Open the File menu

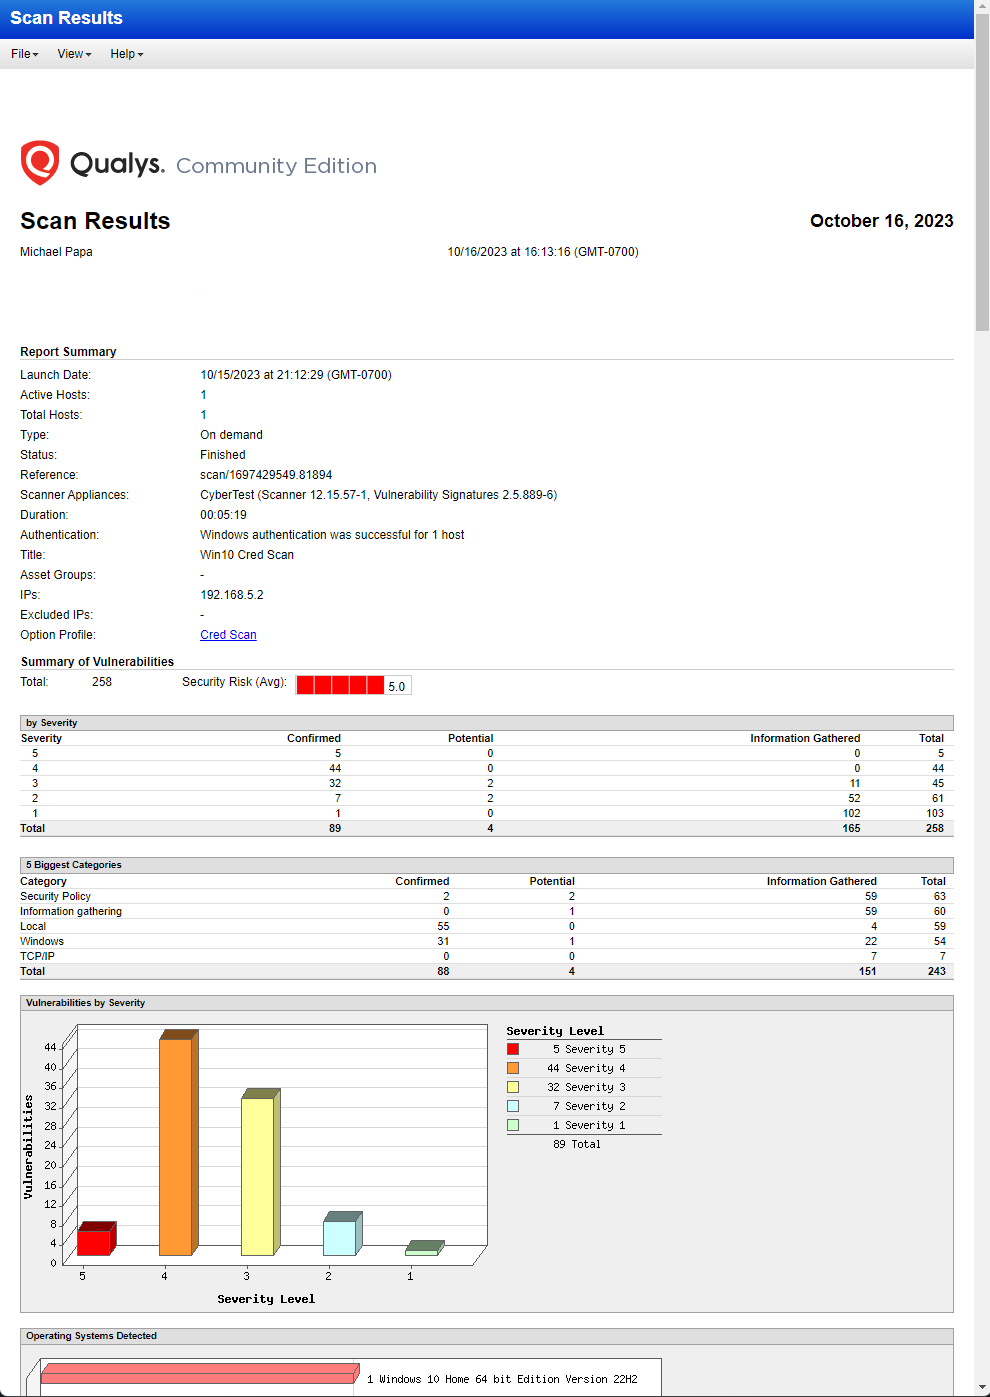(23, 54)
